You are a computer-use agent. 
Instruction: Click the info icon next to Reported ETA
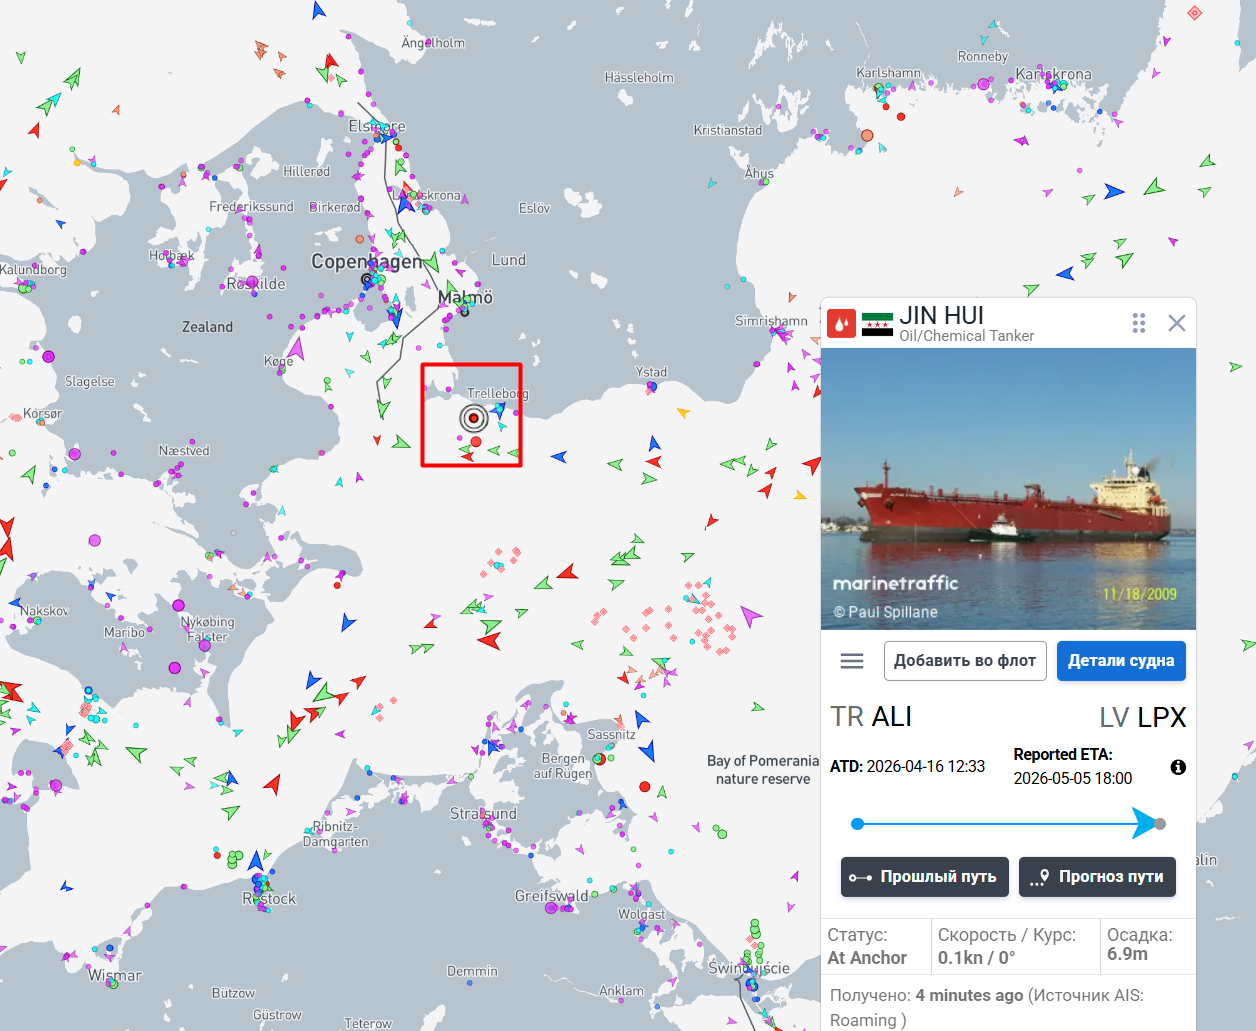[x=1178, y=767]
